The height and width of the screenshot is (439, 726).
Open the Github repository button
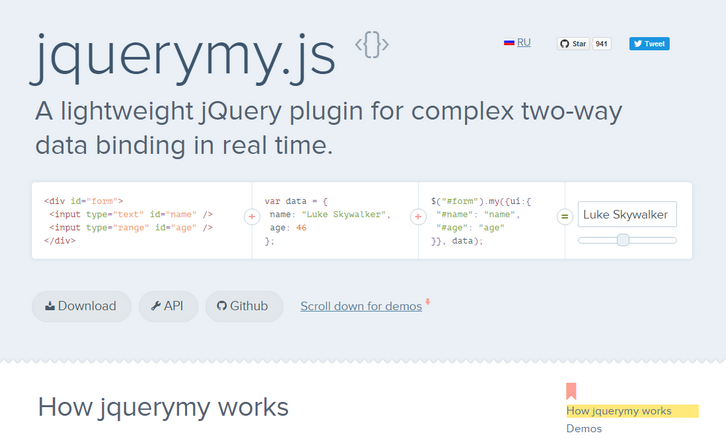coord(244,306)
